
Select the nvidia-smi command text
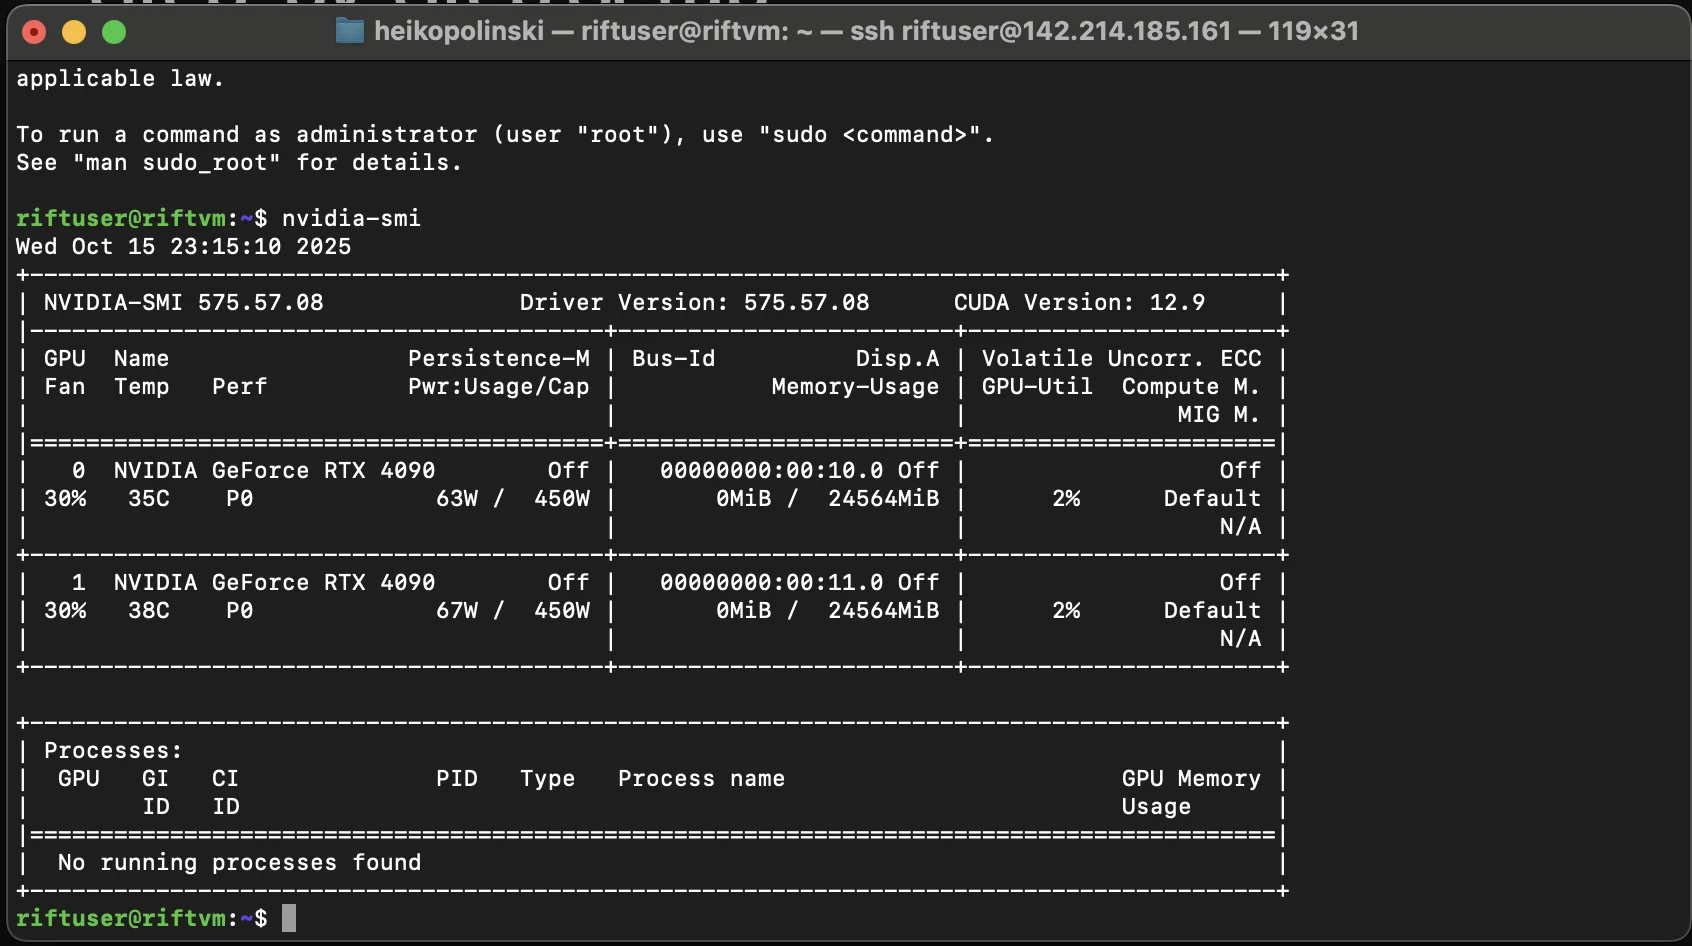click(x=352, y=218)
